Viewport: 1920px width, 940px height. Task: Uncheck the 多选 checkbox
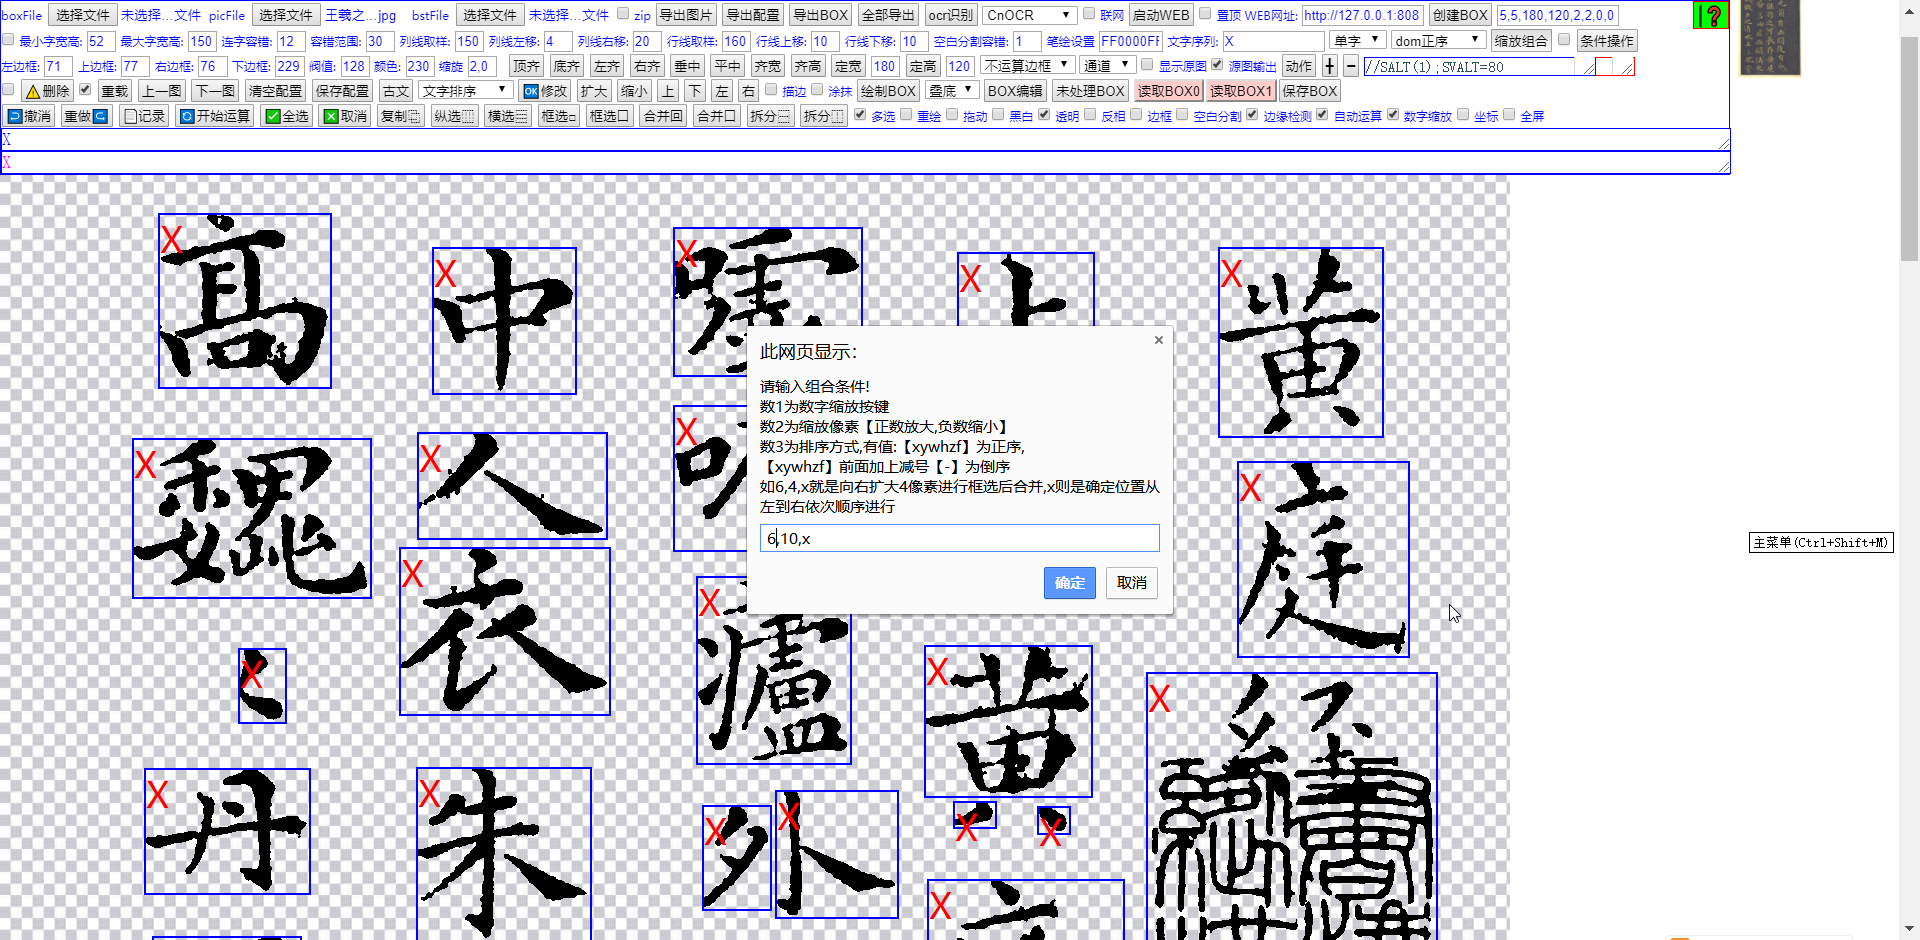pyautogui.click(x=860, y=115)
